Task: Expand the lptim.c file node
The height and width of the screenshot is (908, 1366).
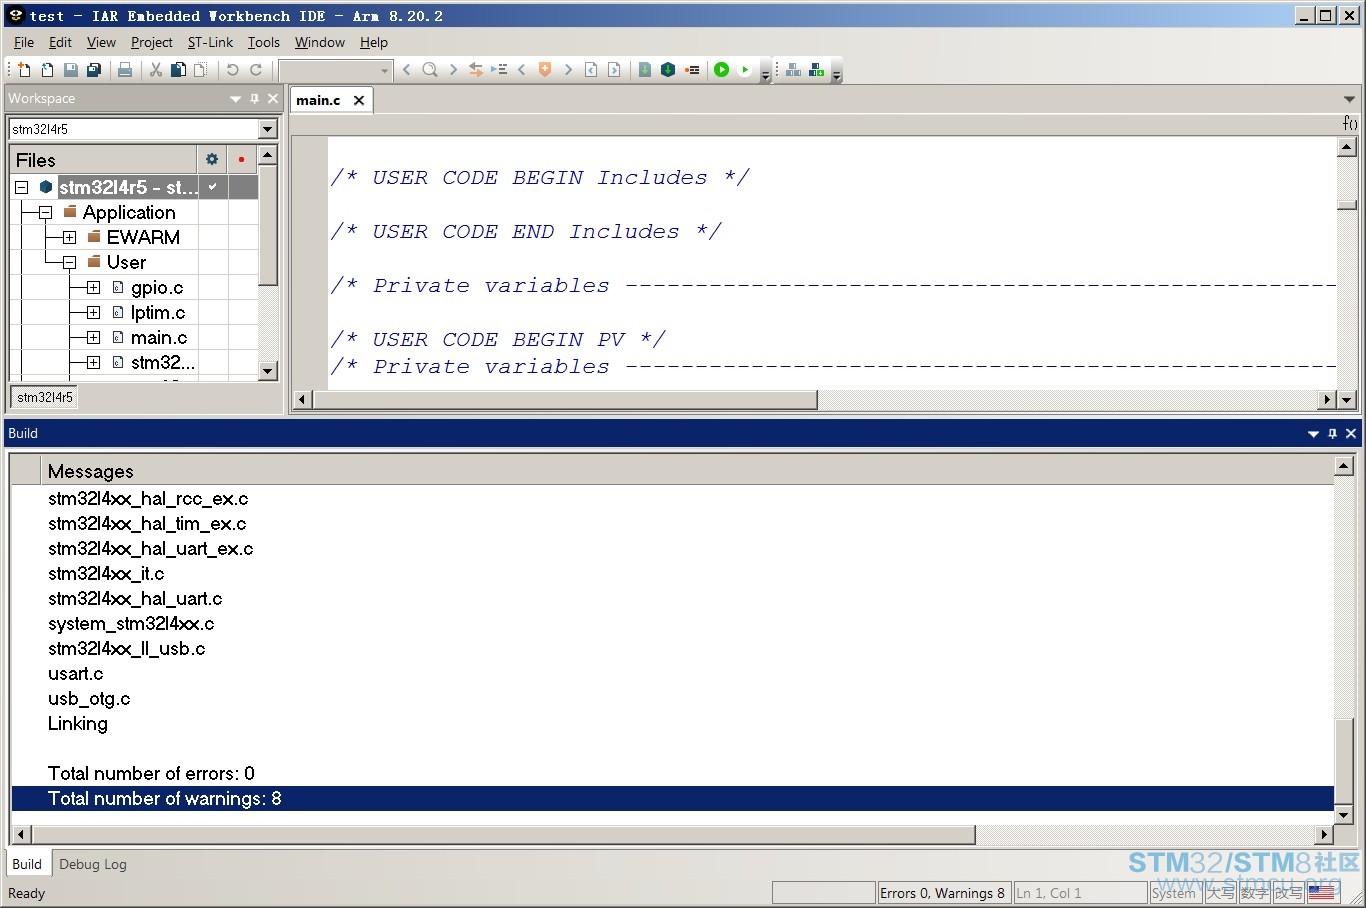Action: point(93,312)
